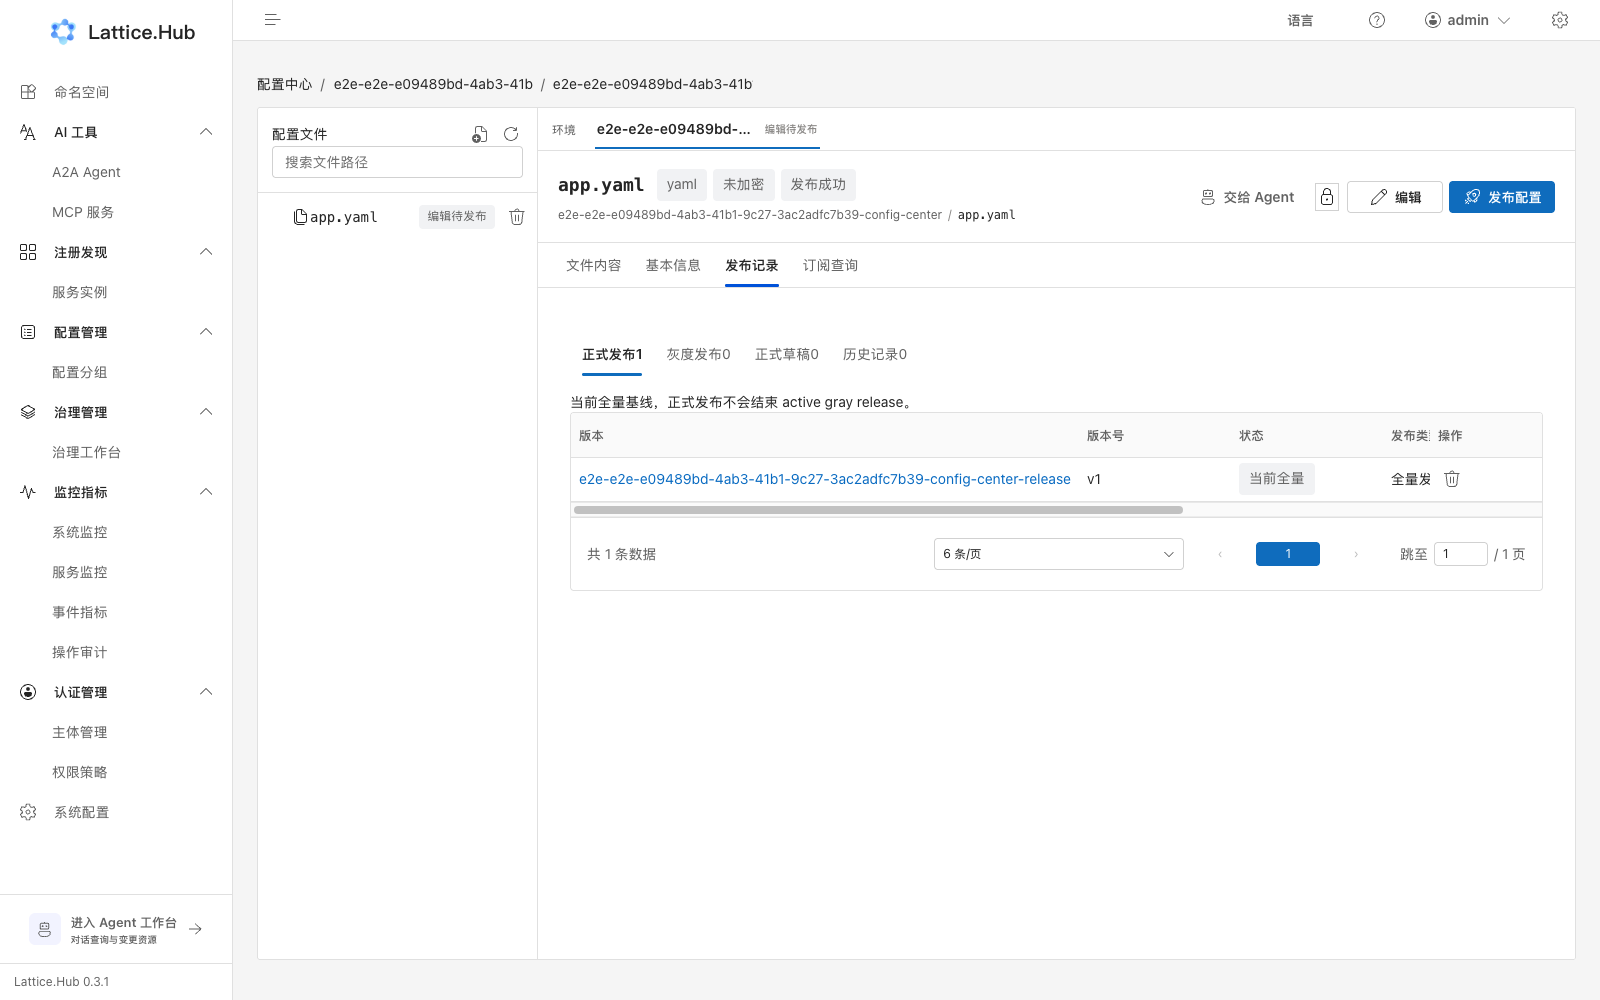
Task: Open 权限策略 in sidebar
Action: click(x=80, y=772)
